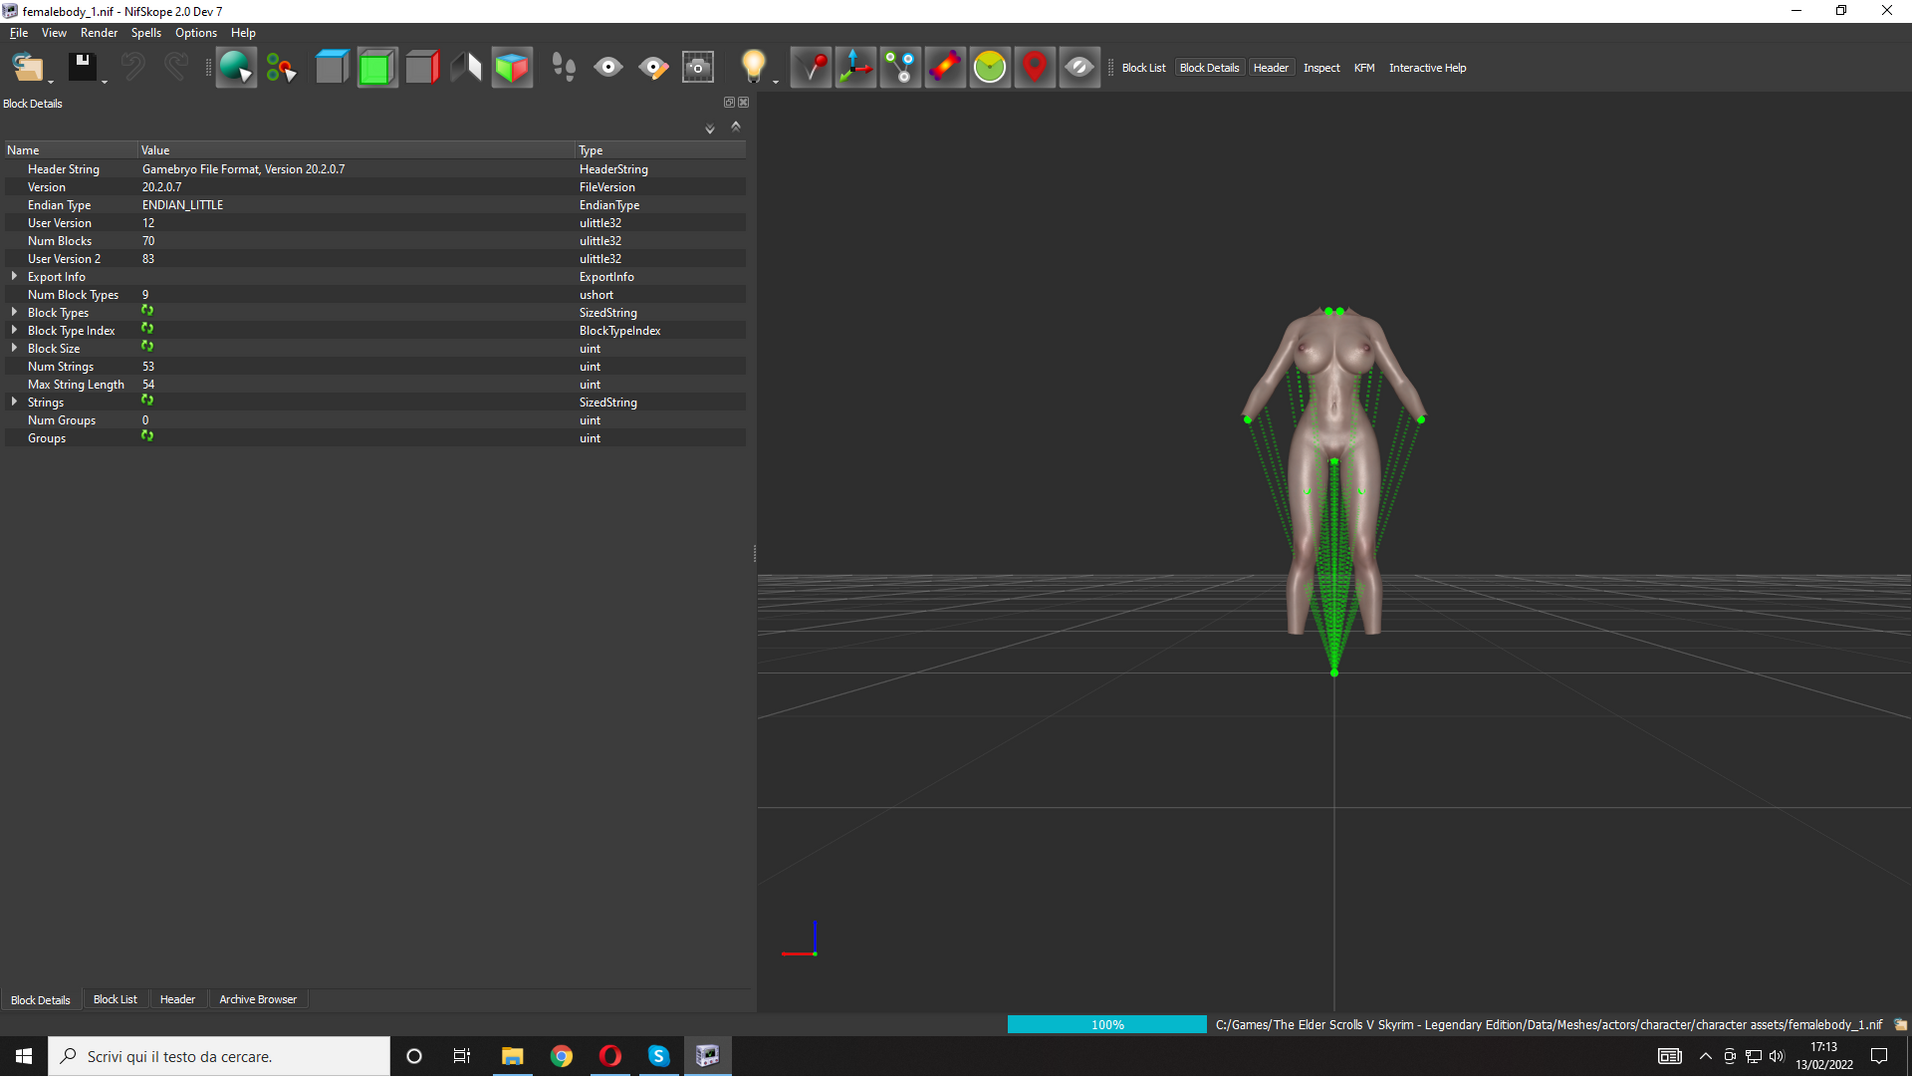Toggle the red location marker button
1912x1080 pixels.
pyautogui.click(x=1034, y=67)
